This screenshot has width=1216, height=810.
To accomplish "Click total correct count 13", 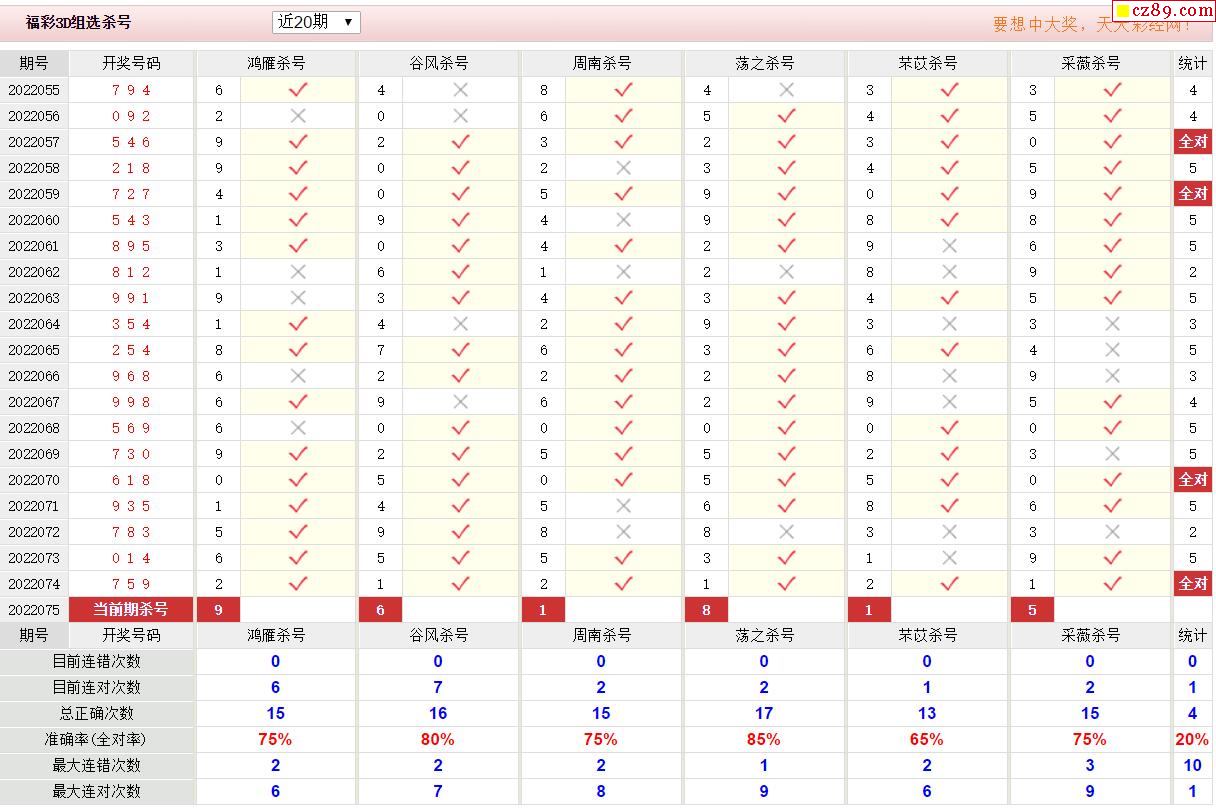I will (x=927, y=714).
